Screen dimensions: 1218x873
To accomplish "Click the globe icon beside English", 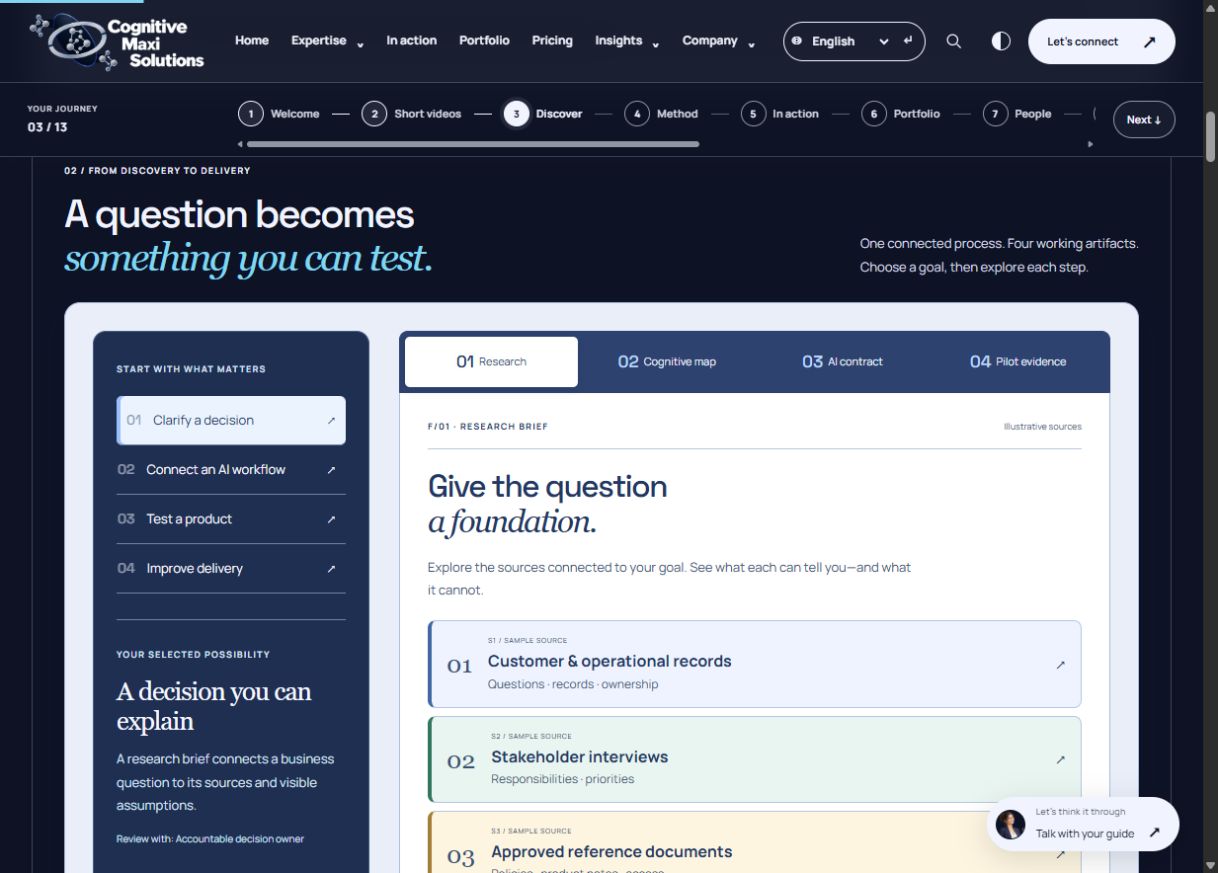I will (797, 41).
